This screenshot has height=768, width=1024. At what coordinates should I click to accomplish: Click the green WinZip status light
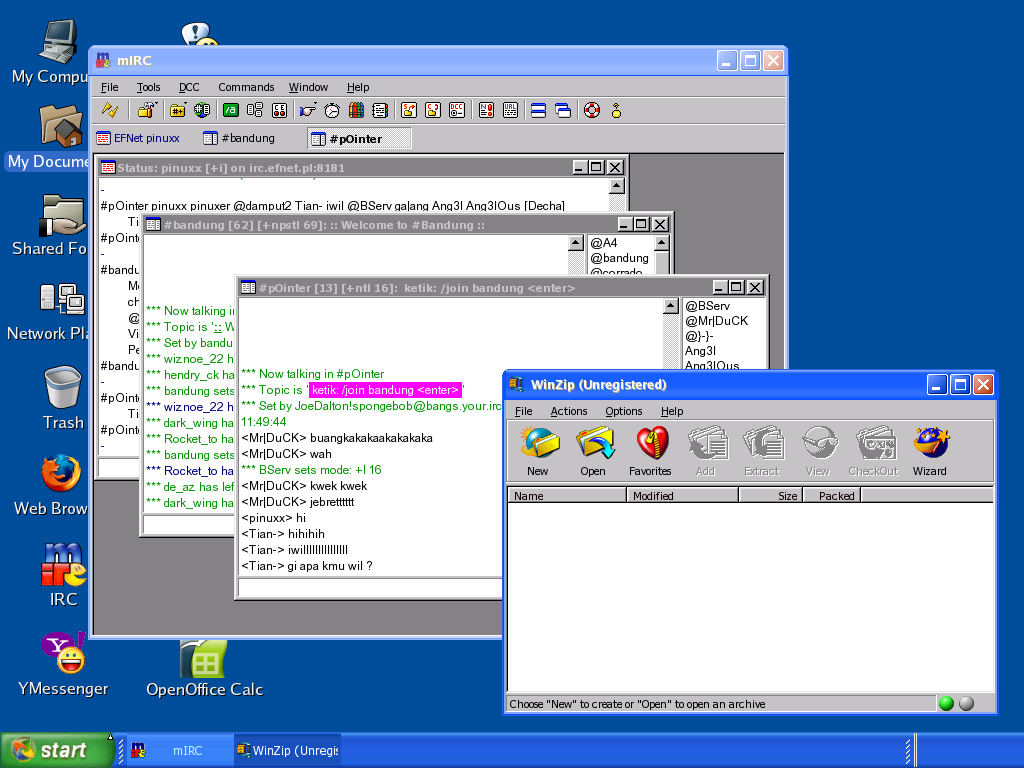[x=946, y=703]
